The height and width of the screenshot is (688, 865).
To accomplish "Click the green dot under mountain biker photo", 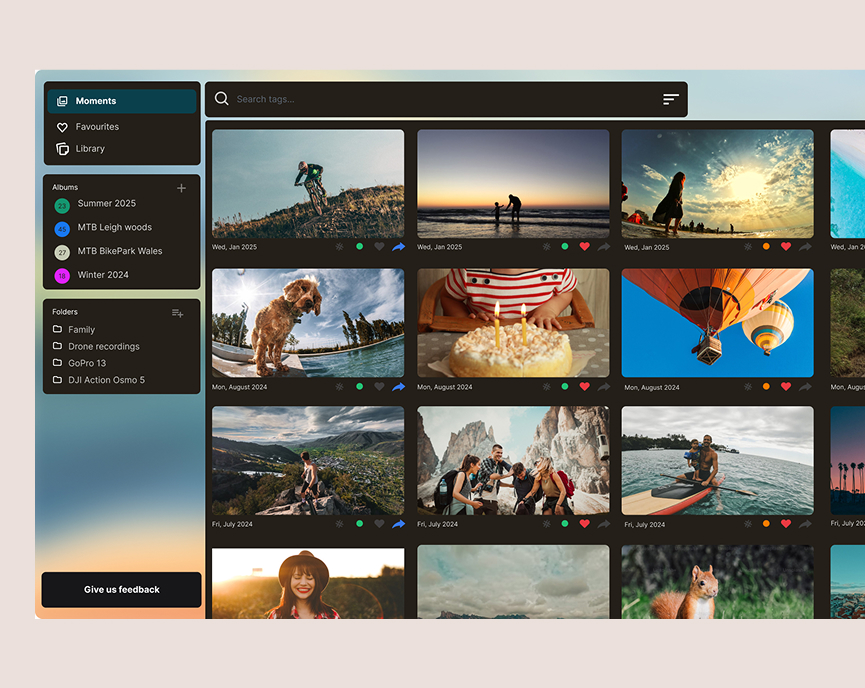I will pos(360,247).
